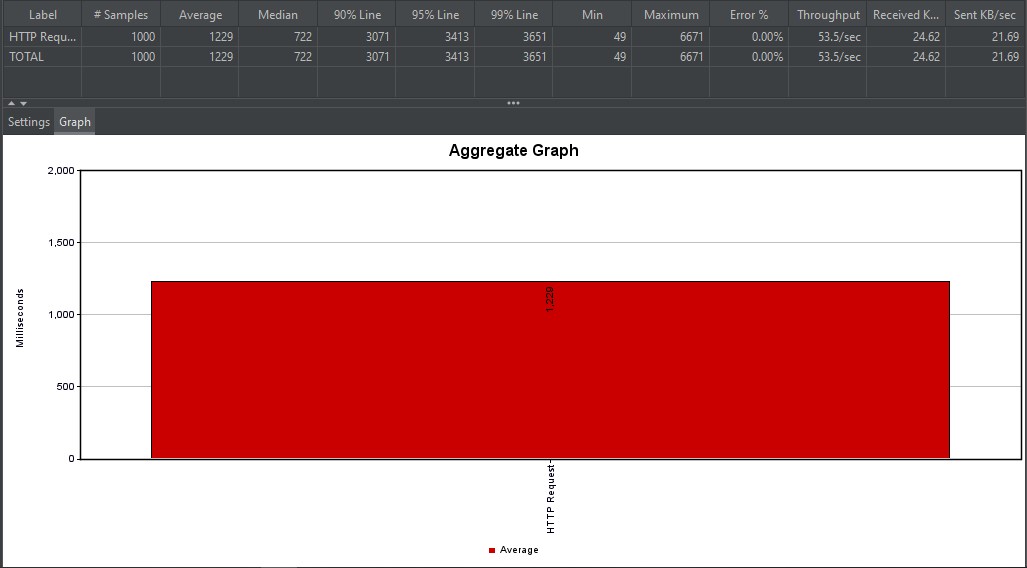
Task: Select Error 0.00% in HTTP Request row
Action: 749,37
